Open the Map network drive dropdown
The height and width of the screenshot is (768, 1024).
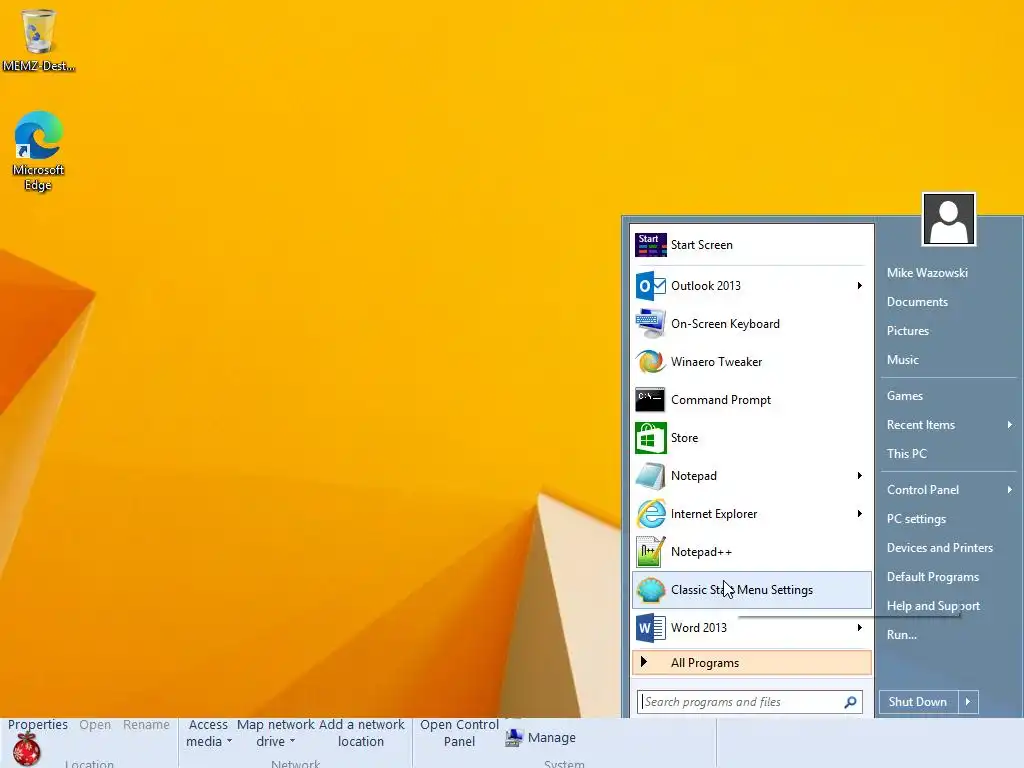[276, 733]
